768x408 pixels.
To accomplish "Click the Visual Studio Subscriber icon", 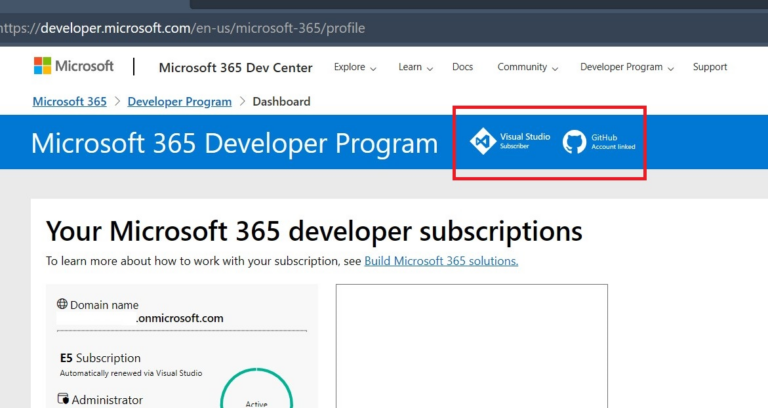I will 482,141.
